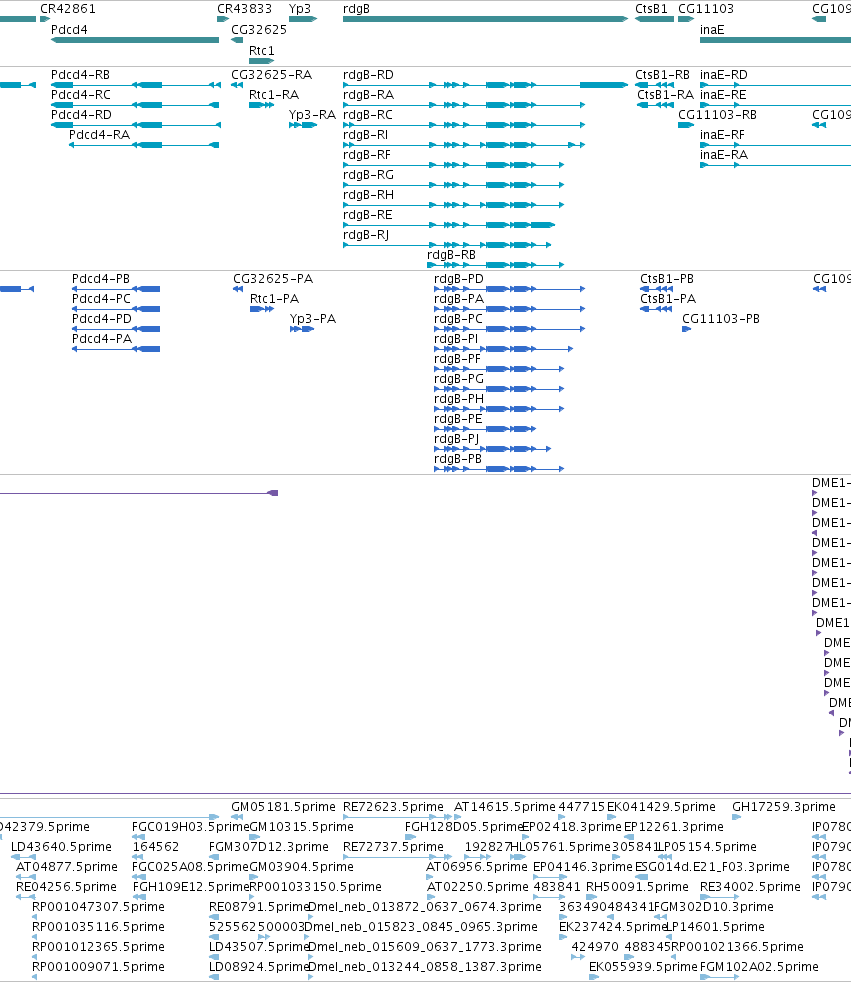This screenshot has height=982, width=851.
Task: Click the rdgB-PB protein label
Action: click(458, 459)
